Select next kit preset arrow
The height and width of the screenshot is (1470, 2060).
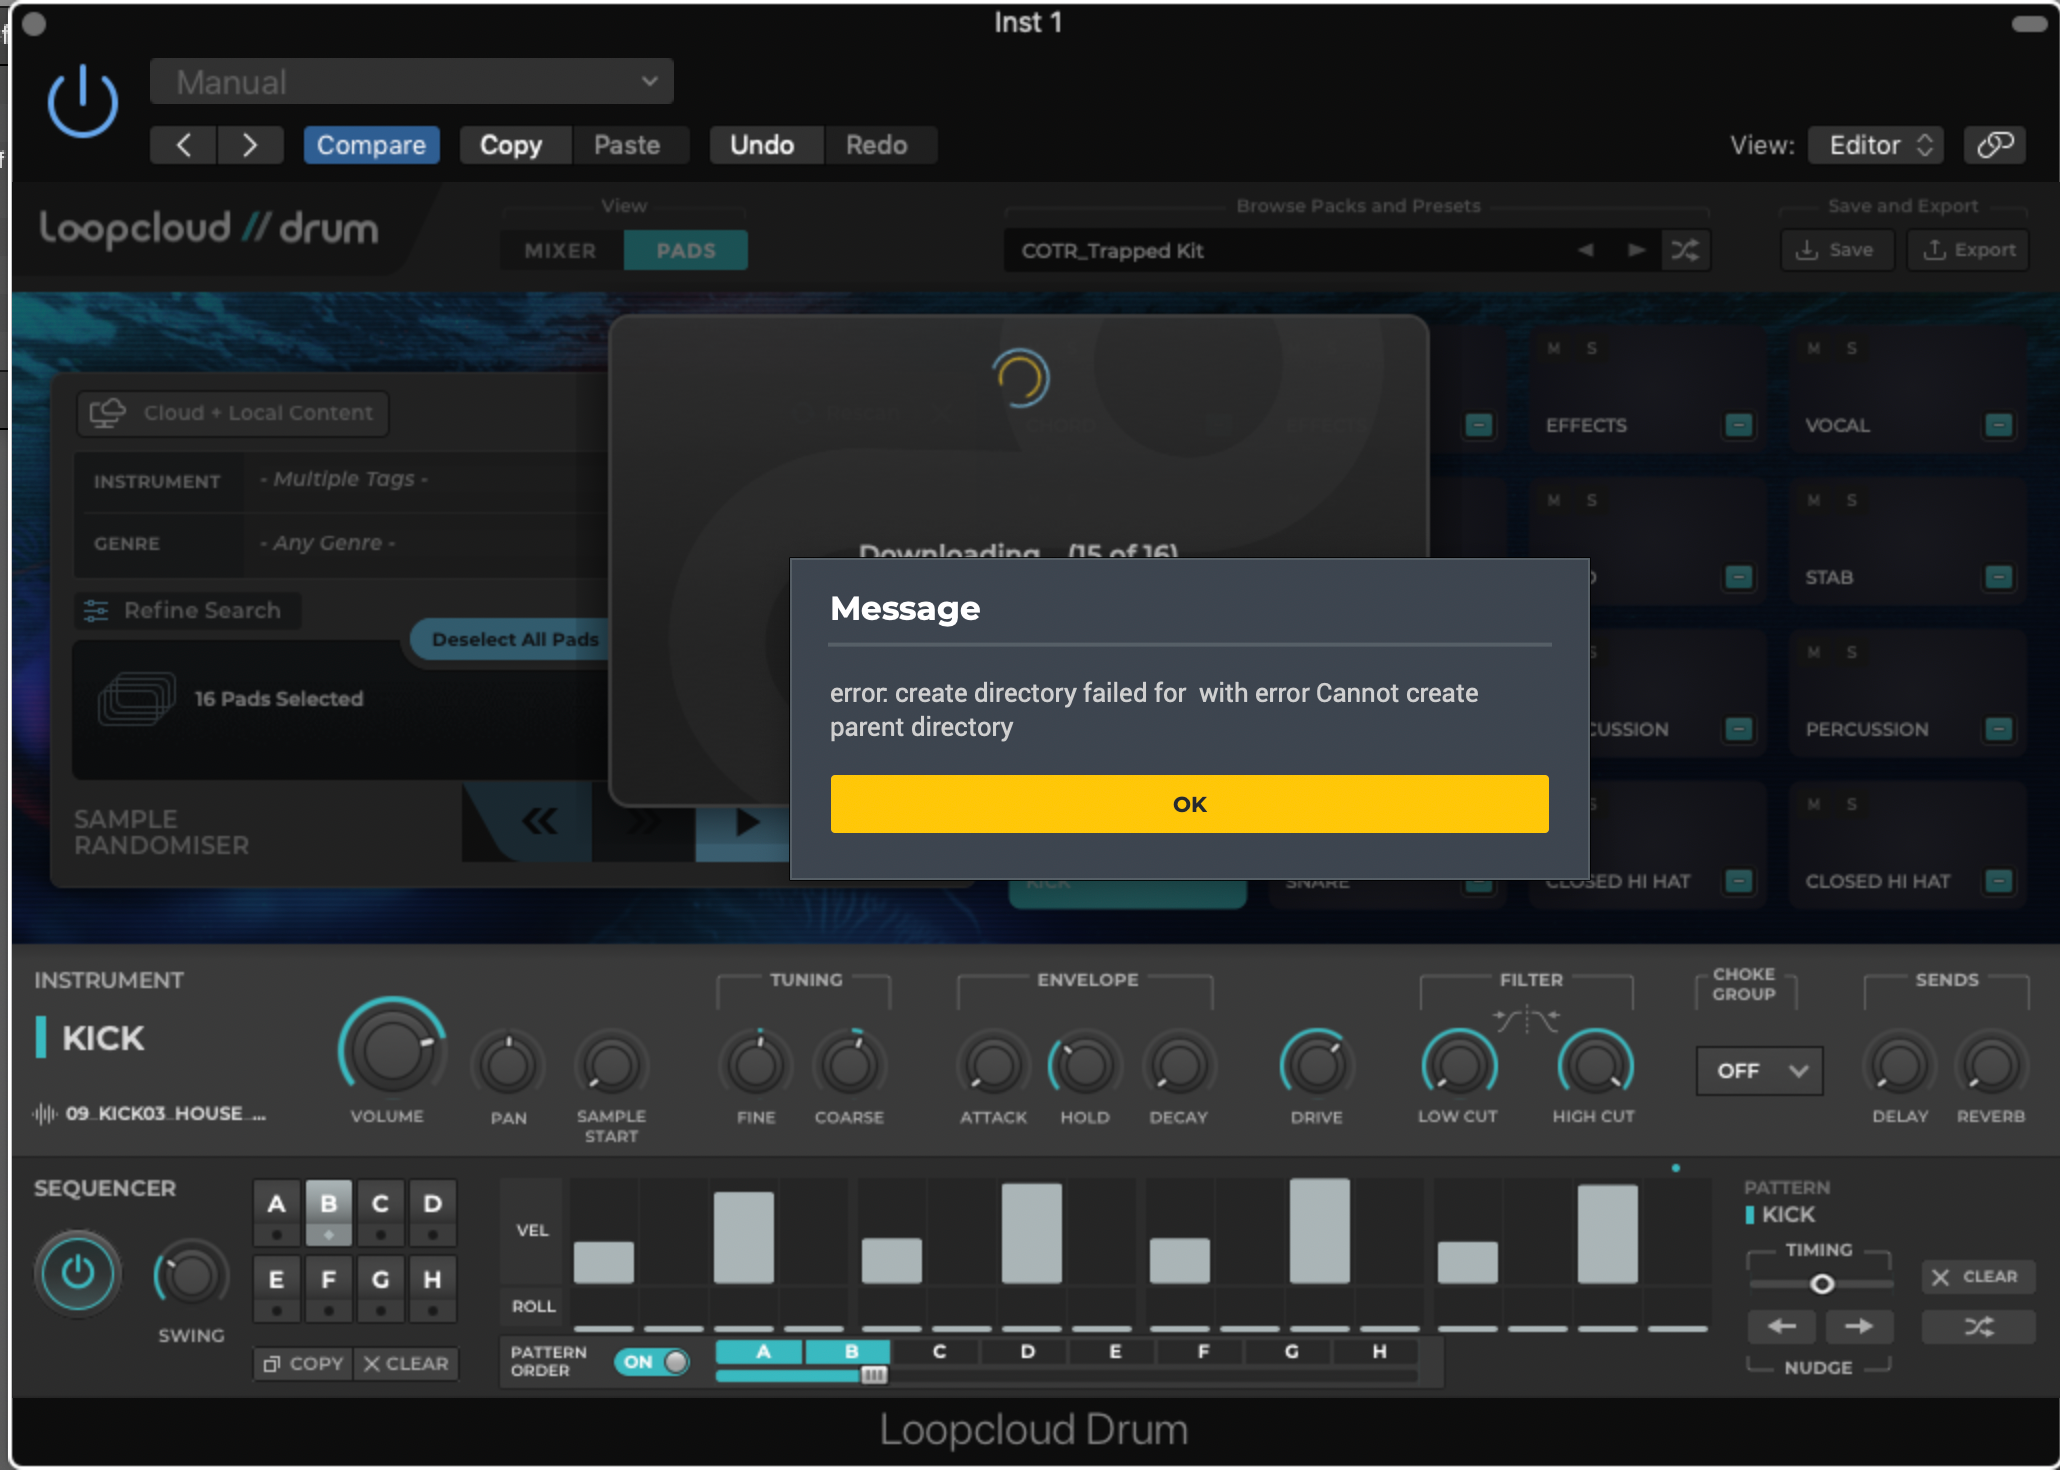tap(1636, 250)
